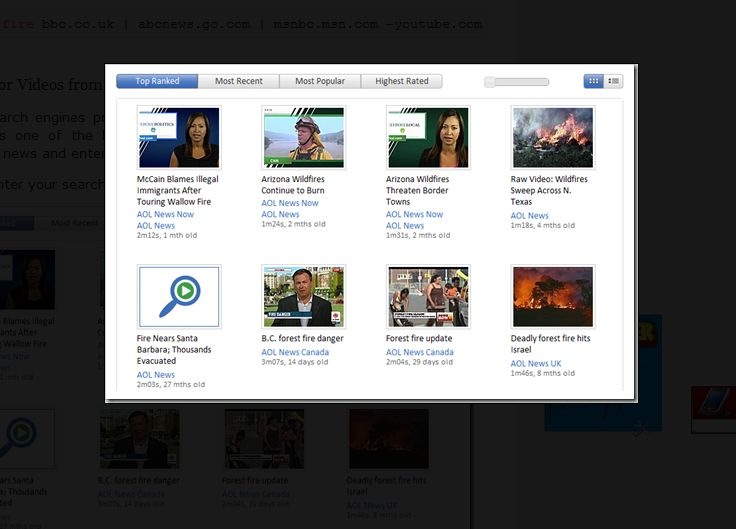Click AOL News UK link
This screenshot has height=529, width=736.
(536, 363)
